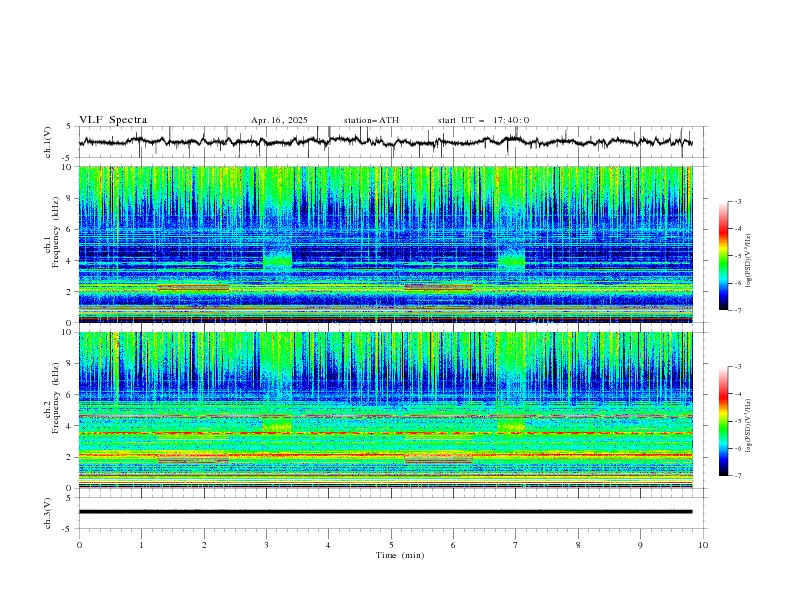Viewport: 792px width, 612px height.
Task: Click the "-7" tick on ch.1 color bar
Action: click(x=737, y=310)
